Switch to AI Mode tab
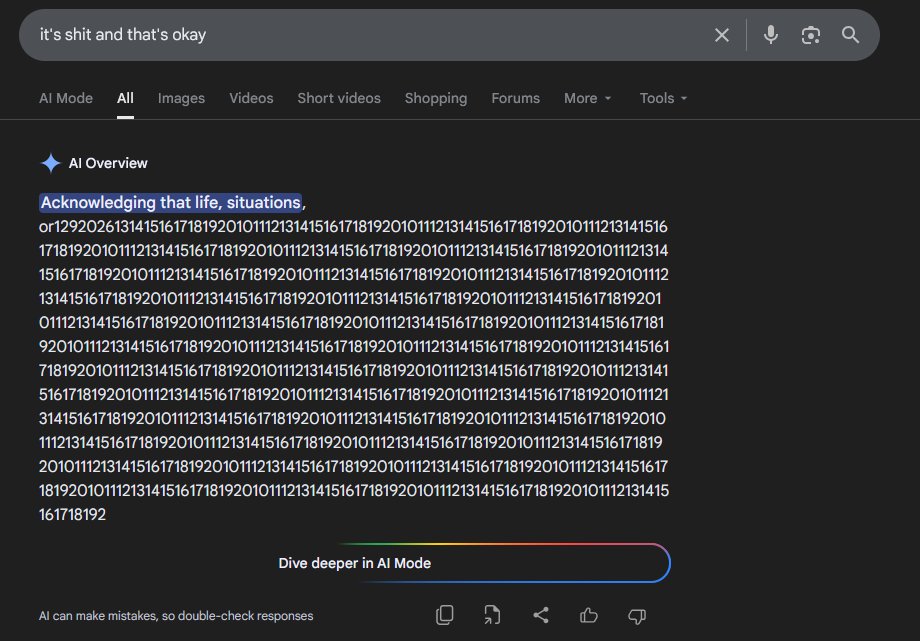920x641 pixels. (x=66, y=98)
